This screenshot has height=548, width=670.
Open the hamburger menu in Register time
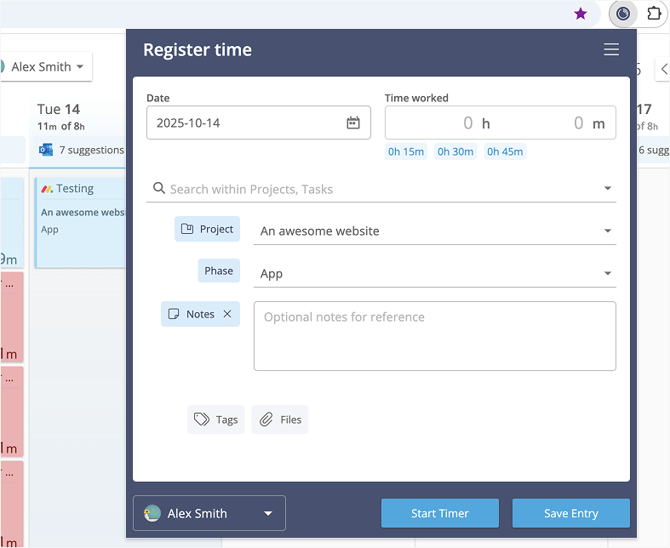pyautogui.click(x=611, y=50)
